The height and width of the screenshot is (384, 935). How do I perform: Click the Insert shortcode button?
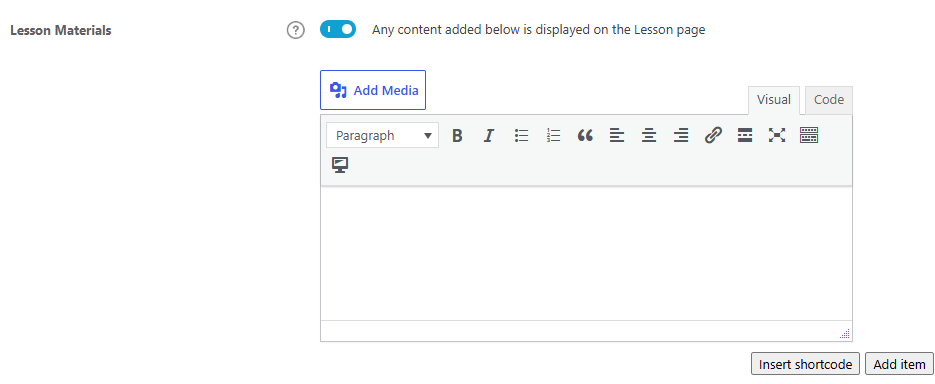[x=806, y=364]
